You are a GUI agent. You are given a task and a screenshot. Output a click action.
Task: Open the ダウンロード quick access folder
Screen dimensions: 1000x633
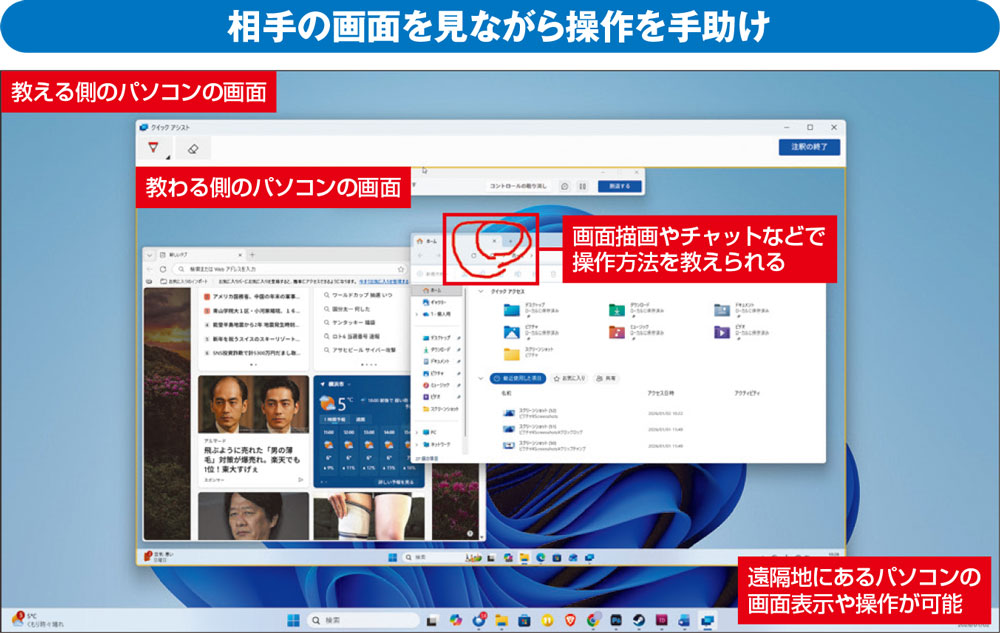(636, 309)
